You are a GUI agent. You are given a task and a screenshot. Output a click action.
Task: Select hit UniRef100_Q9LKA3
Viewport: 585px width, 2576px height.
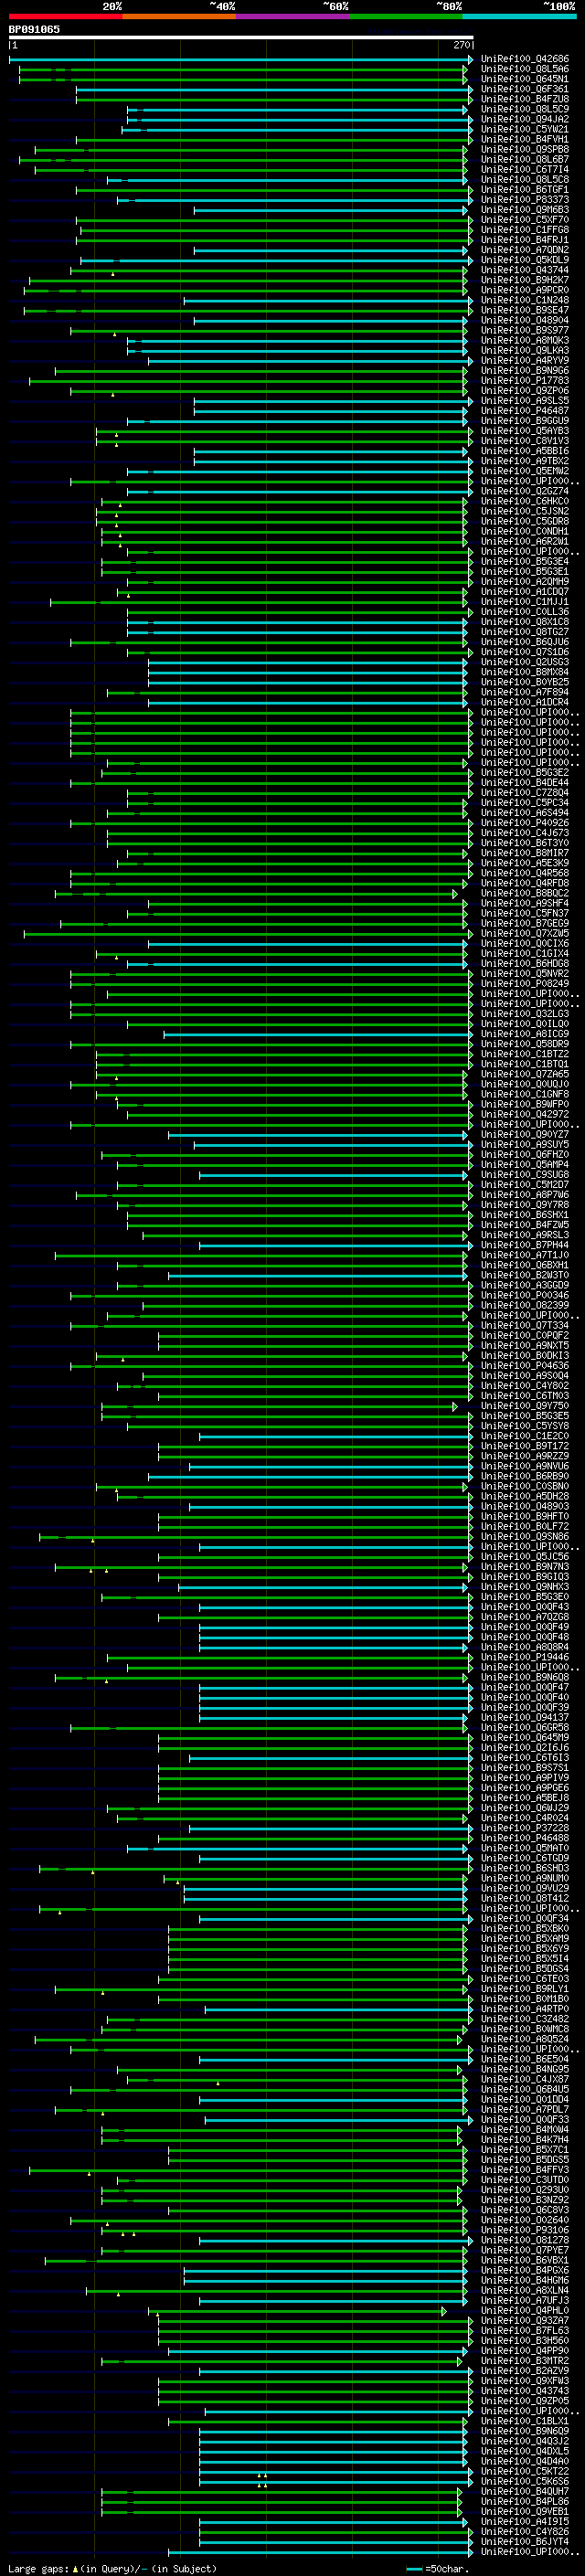click(x=525, y=350)
